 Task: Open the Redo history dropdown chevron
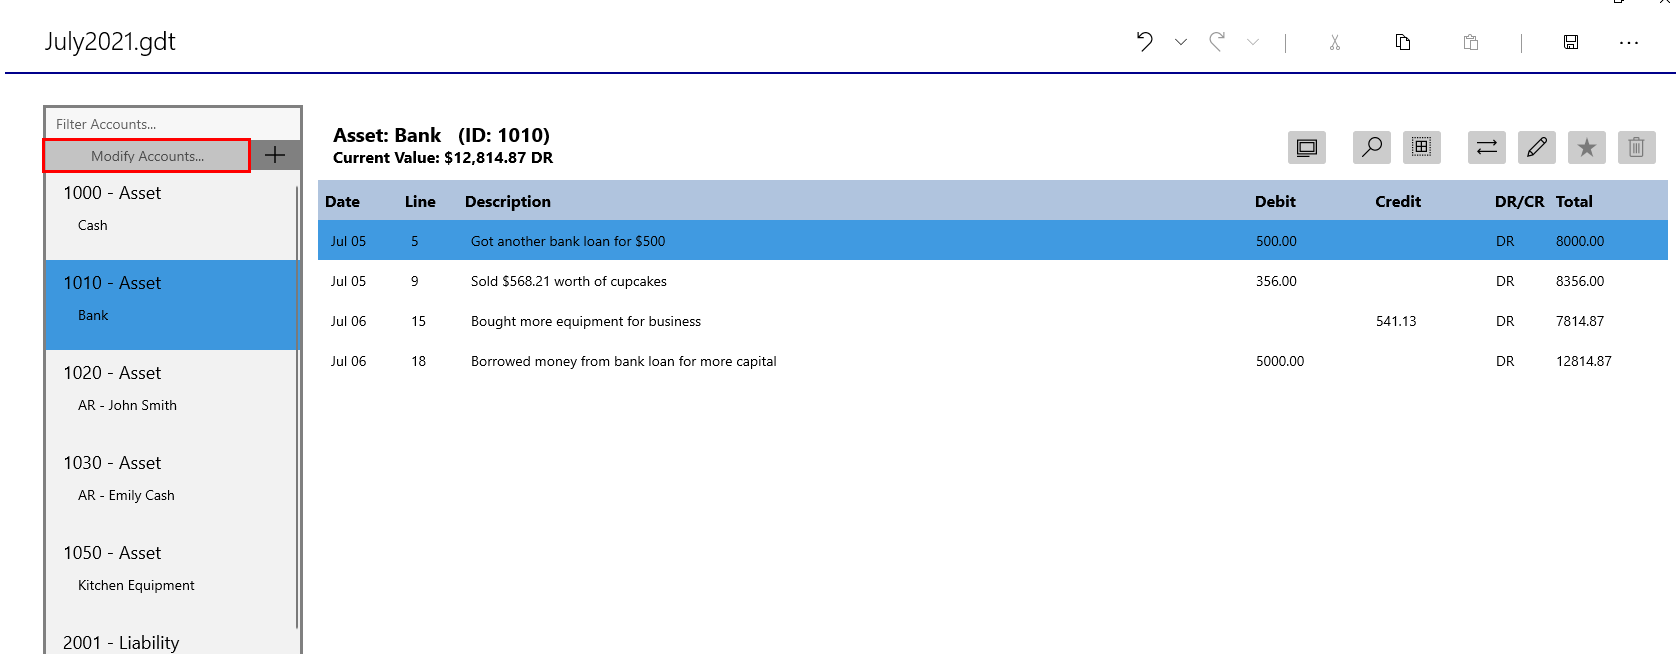coord(1253,42)
